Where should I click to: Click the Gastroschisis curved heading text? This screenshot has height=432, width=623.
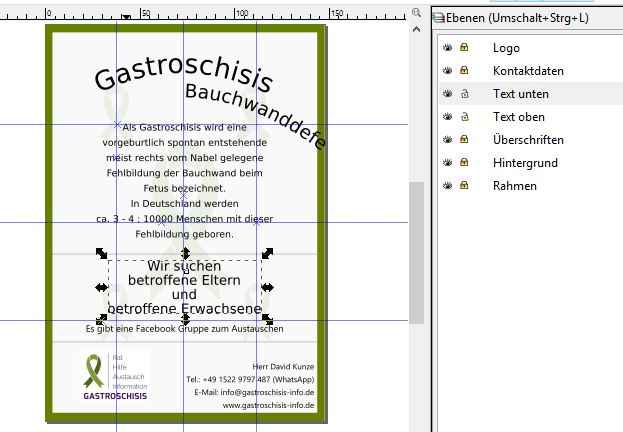184,72
